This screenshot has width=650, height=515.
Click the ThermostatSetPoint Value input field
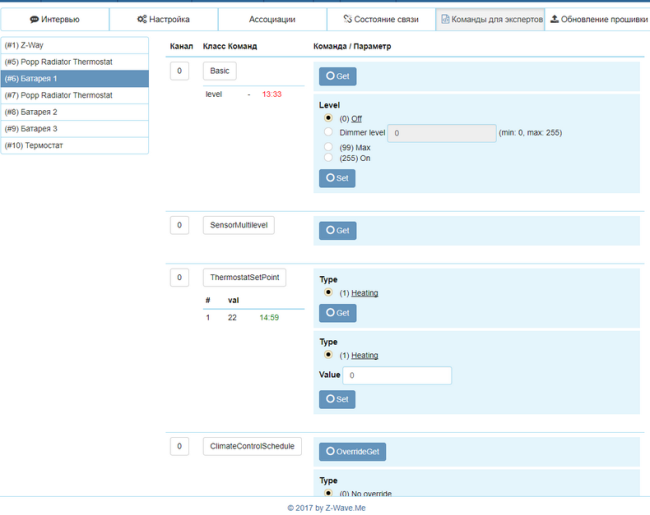click(397, 375)
